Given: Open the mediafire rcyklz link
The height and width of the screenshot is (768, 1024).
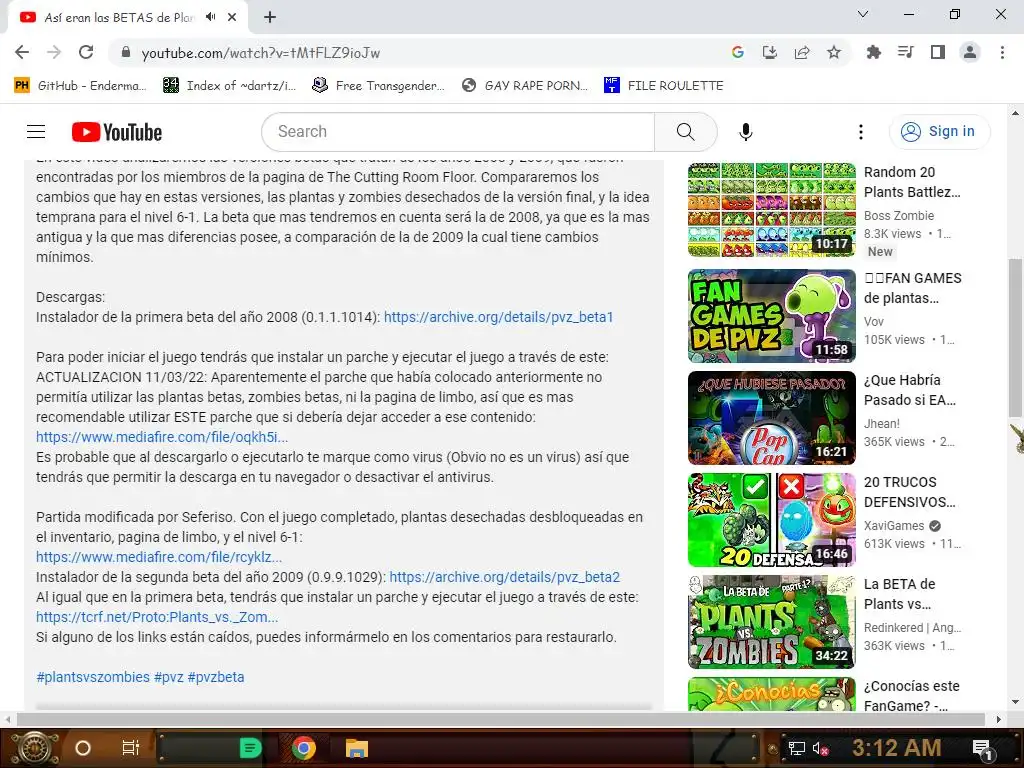Looking at the screenshot, I should [x=159, y=557].
